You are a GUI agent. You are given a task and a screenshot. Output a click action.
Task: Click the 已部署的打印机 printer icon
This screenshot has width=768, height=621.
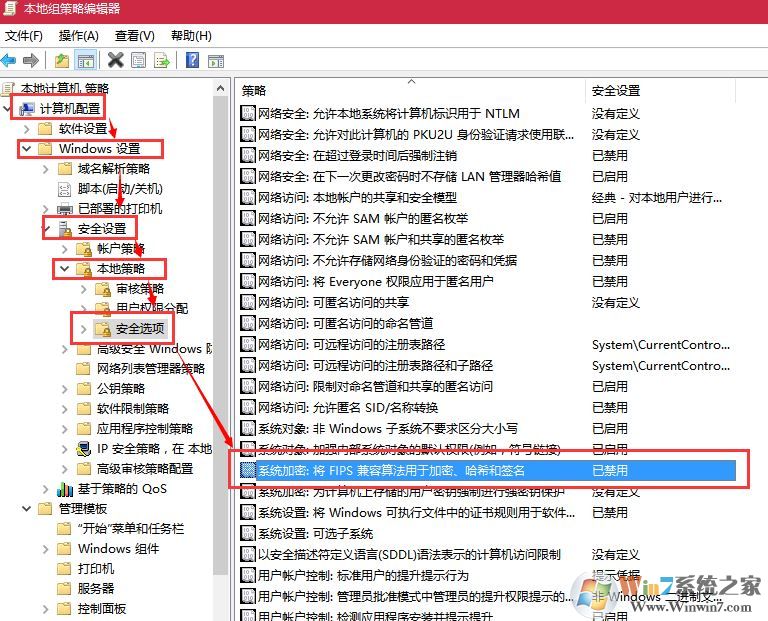65,209
